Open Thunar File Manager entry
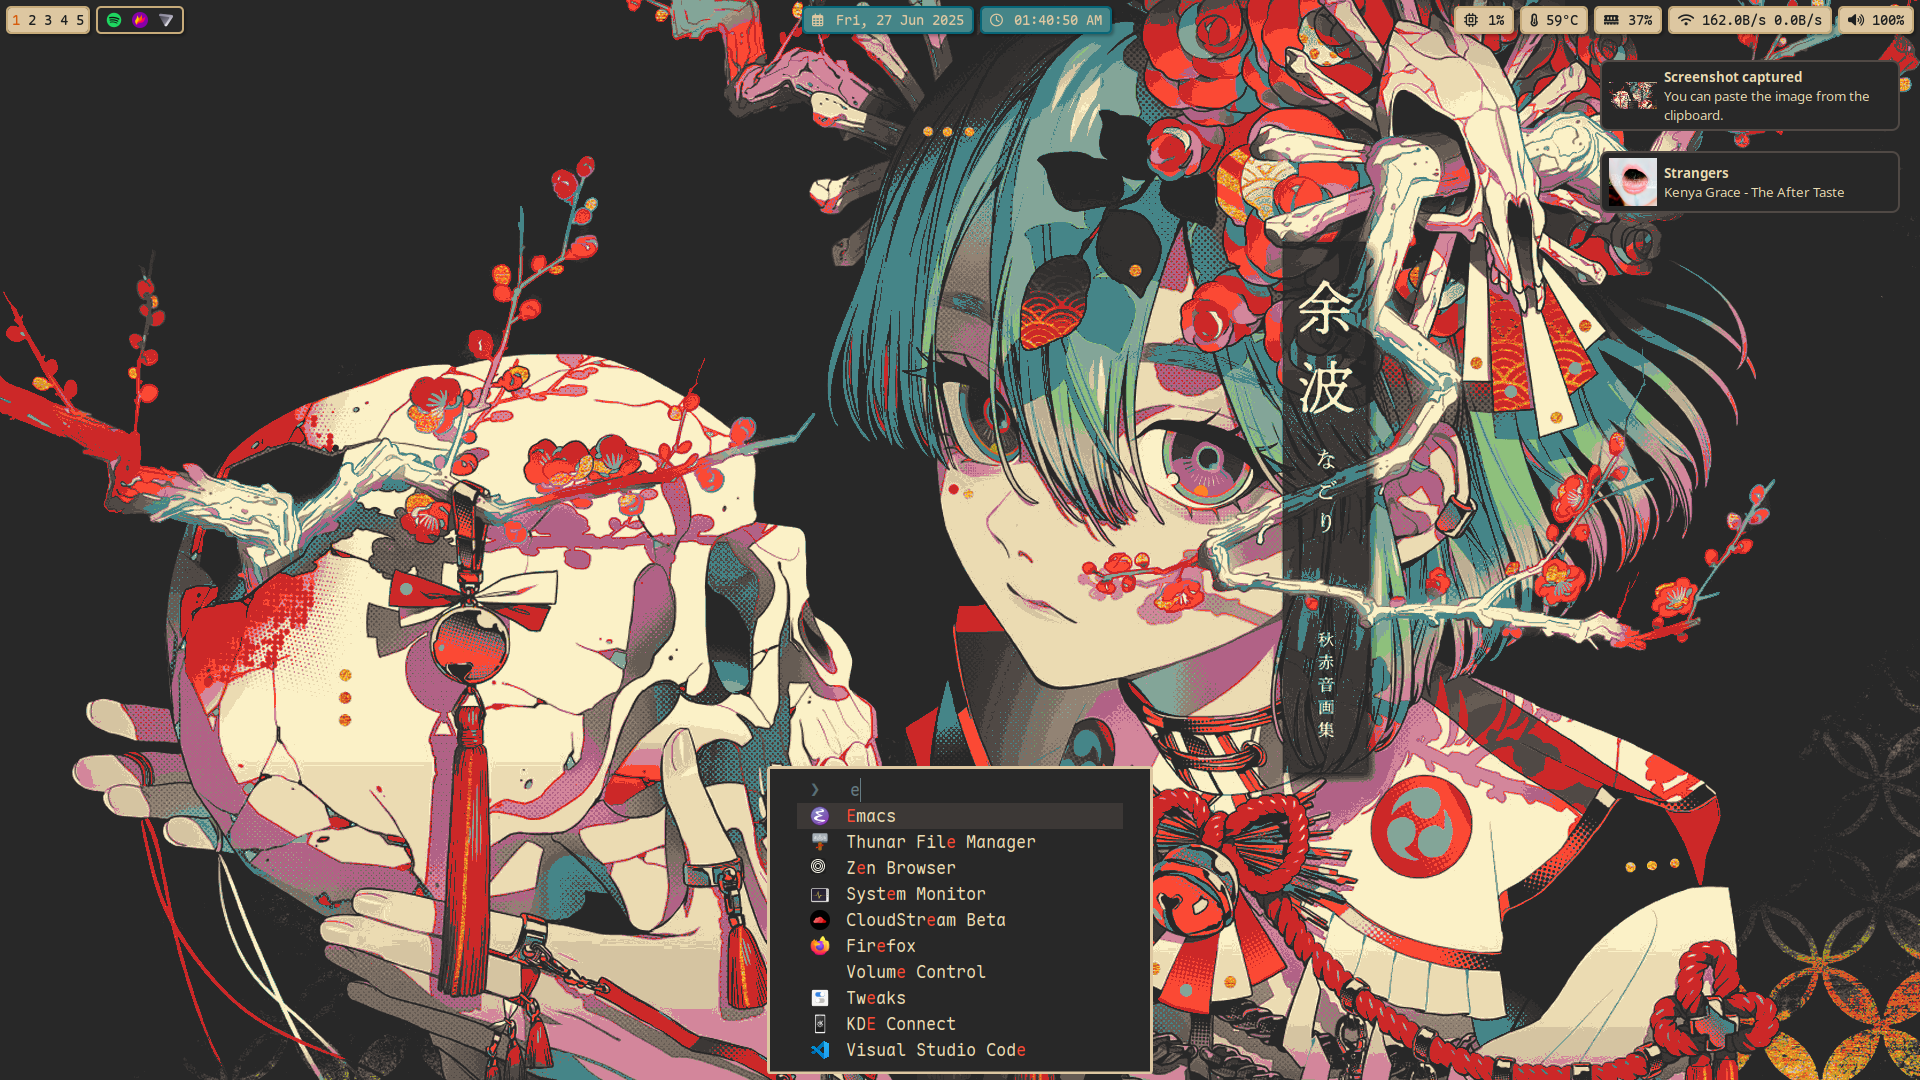 click(x=940, y=842)
